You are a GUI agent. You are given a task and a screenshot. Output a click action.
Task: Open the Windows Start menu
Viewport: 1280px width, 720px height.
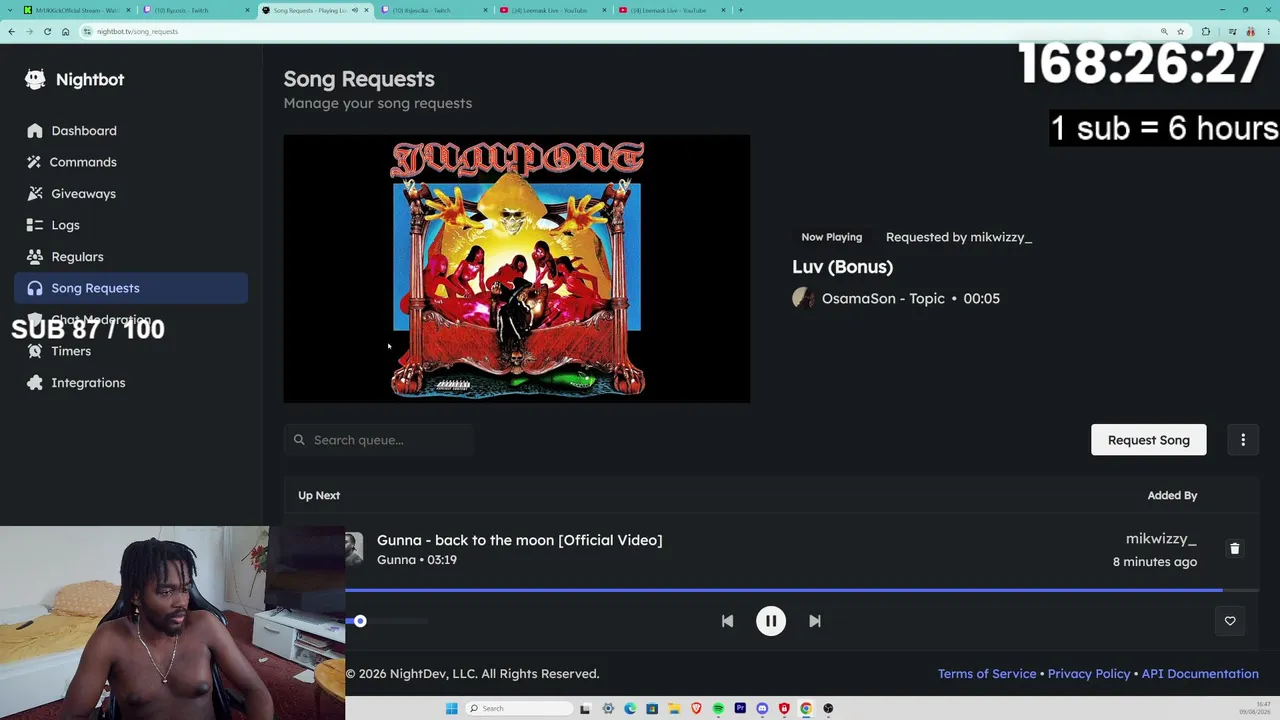[x=452, y=709]
